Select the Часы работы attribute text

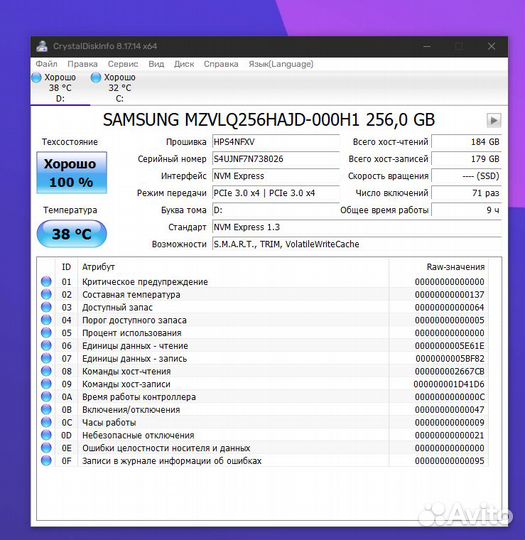tap(109, 423)
